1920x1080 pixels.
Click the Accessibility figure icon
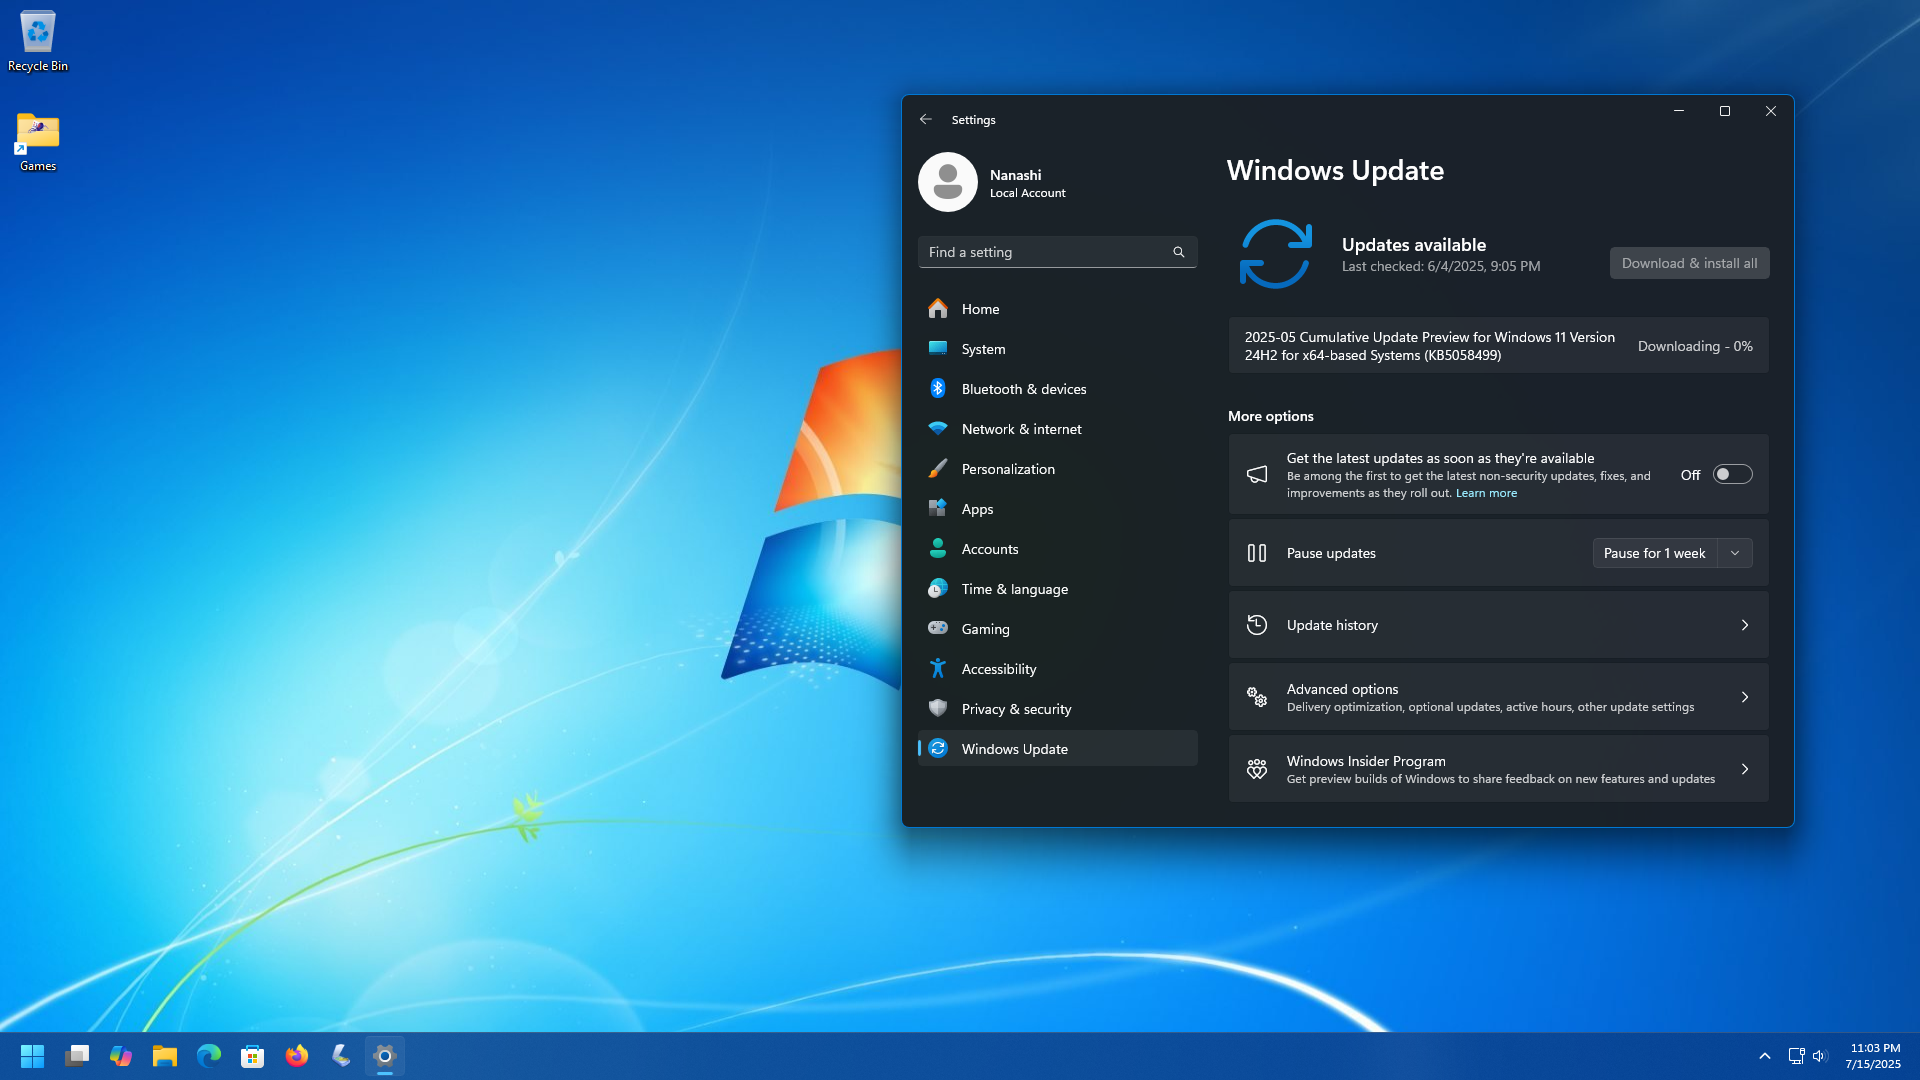click(937, 669)
